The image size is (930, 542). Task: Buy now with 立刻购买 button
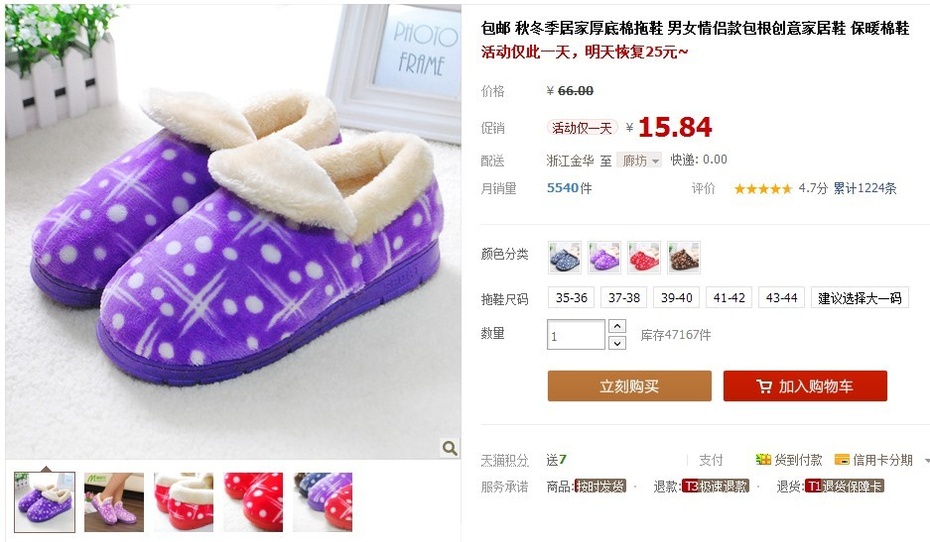629,386
